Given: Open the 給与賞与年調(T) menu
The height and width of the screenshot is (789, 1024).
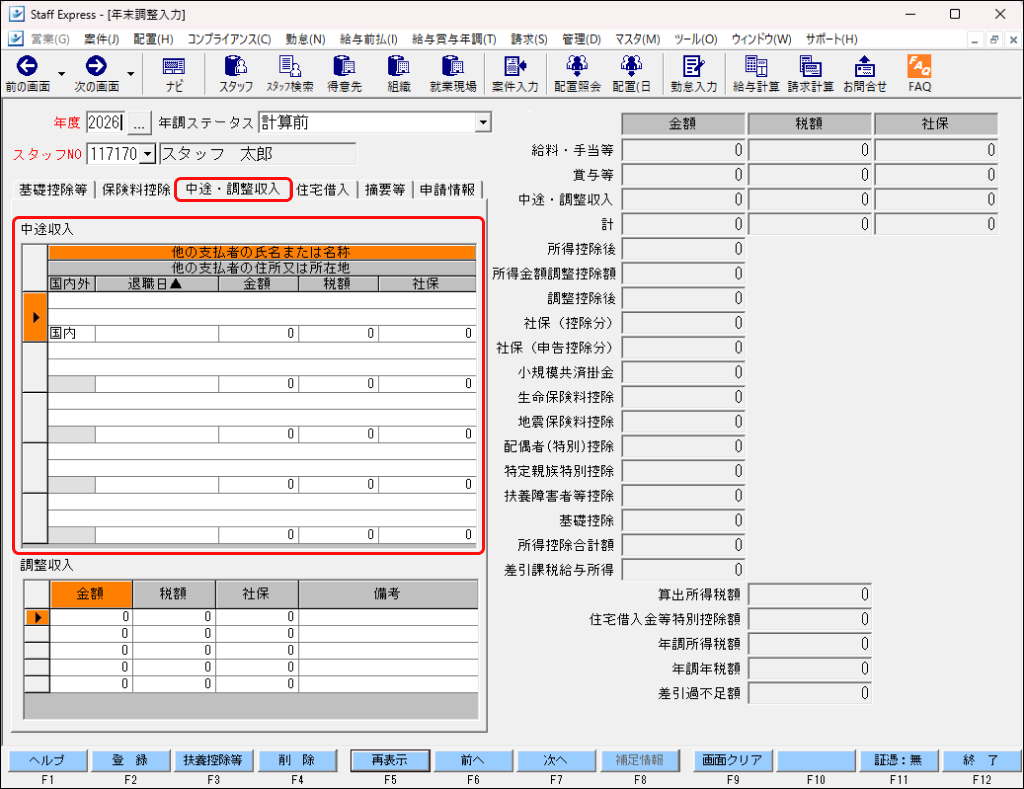Looking at the screenshot, I should pos(454,39).
